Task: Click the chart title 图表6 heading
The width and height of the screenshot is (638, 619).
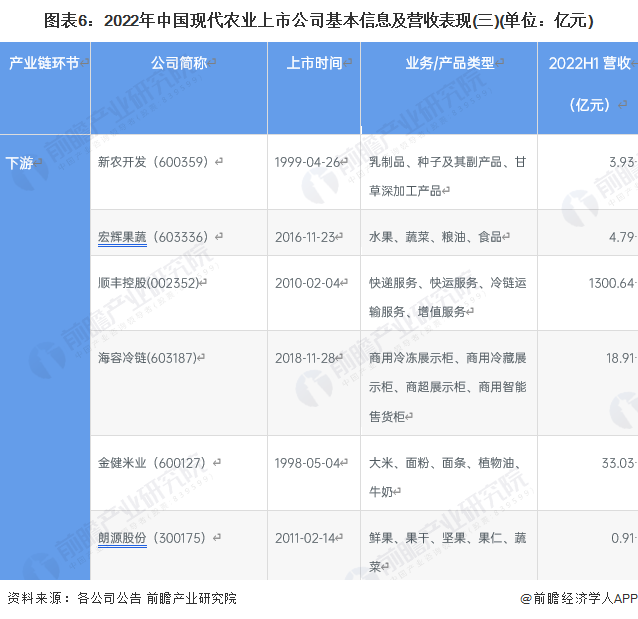Action: pos(319,19)
